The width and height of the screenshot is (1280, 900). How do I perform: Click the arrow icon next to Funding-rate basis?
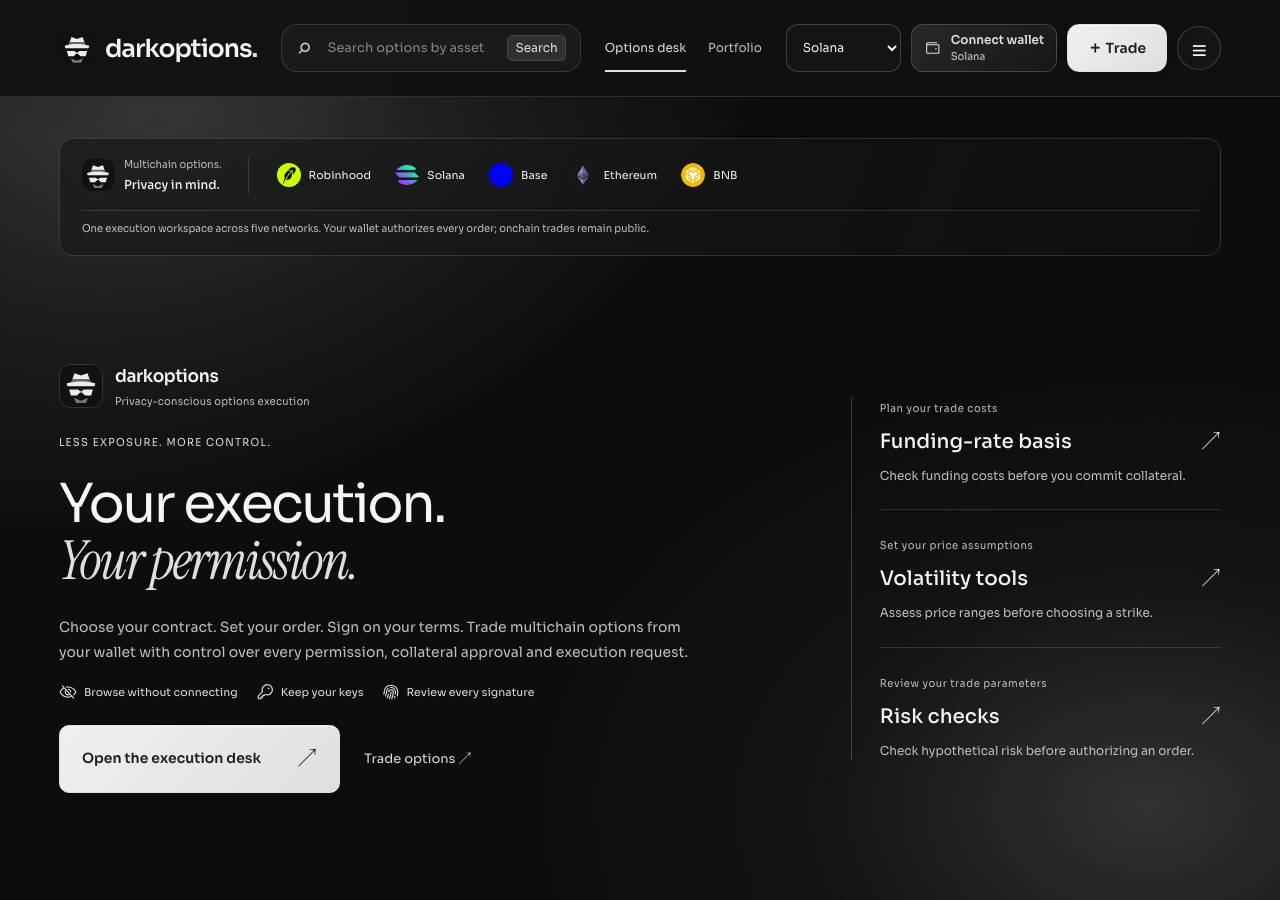[1210, 440]
